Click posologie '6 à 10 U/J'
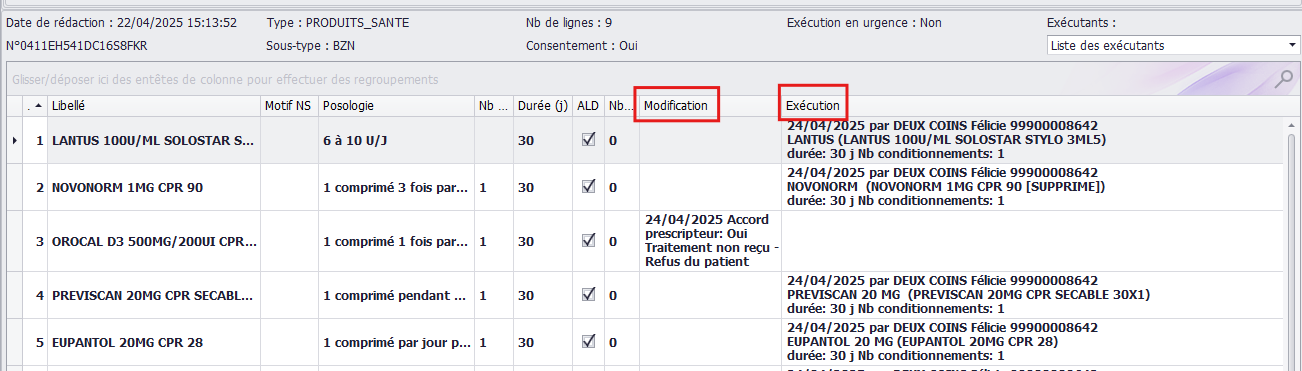Screen dimensions: 1302x371 (355, 141)
